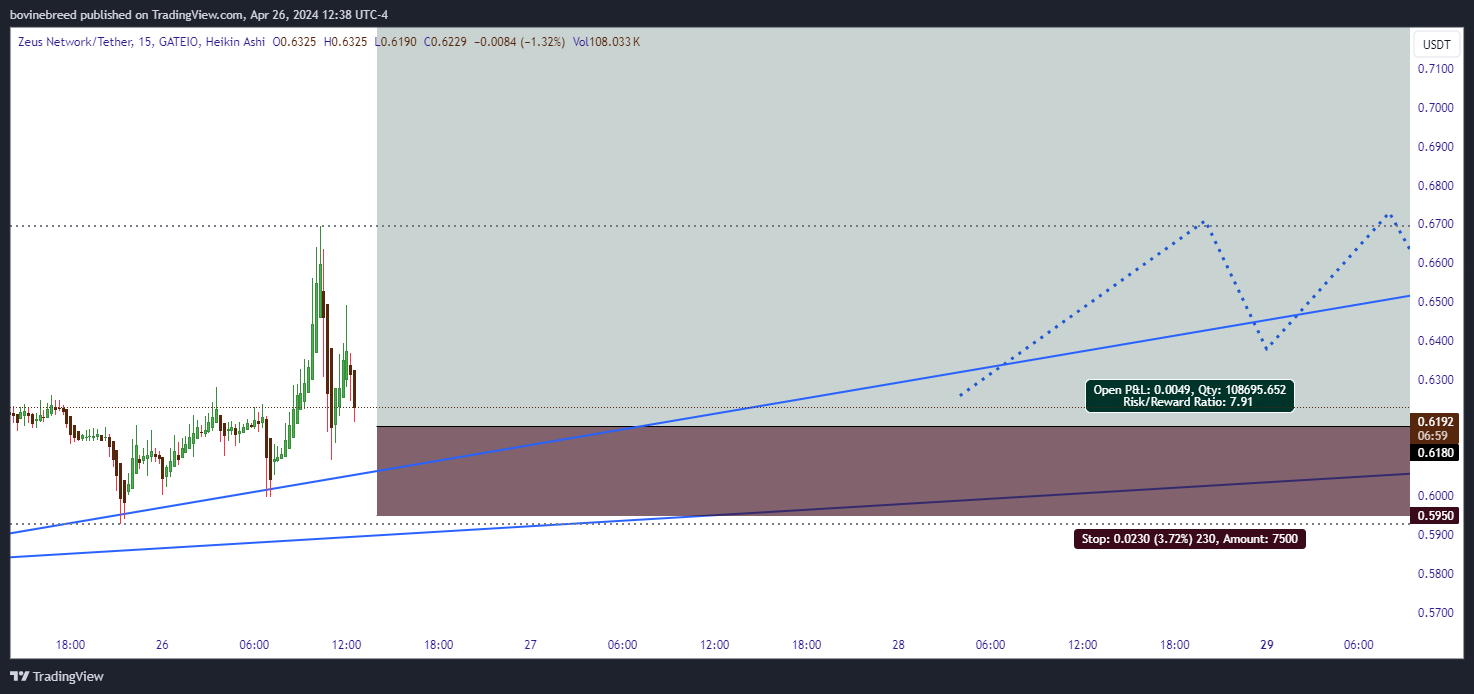Viewport: 1474px width, 694px height.
Task: Click the Vol 108.033K volume readout
Action: pyautogui.click(x=606, y=42)
